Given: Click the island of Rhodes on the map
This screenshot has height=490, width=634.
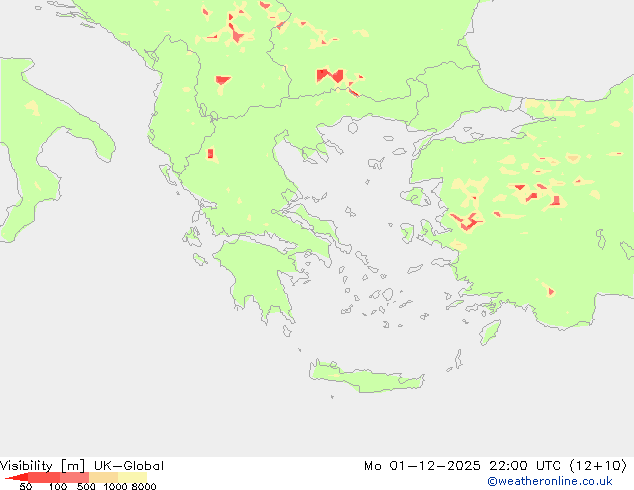Looking at the screenshot, I should pos(490,332).
